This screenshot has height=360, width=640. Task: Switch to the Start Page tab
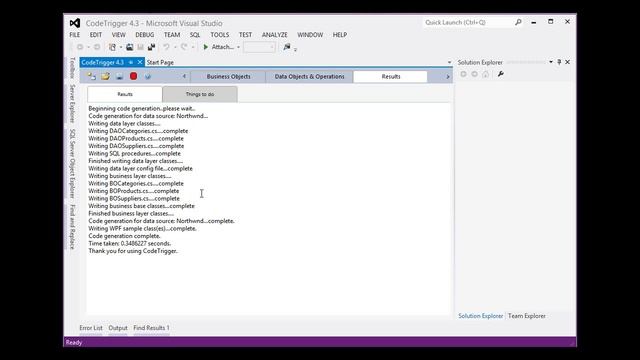point(160,62)
